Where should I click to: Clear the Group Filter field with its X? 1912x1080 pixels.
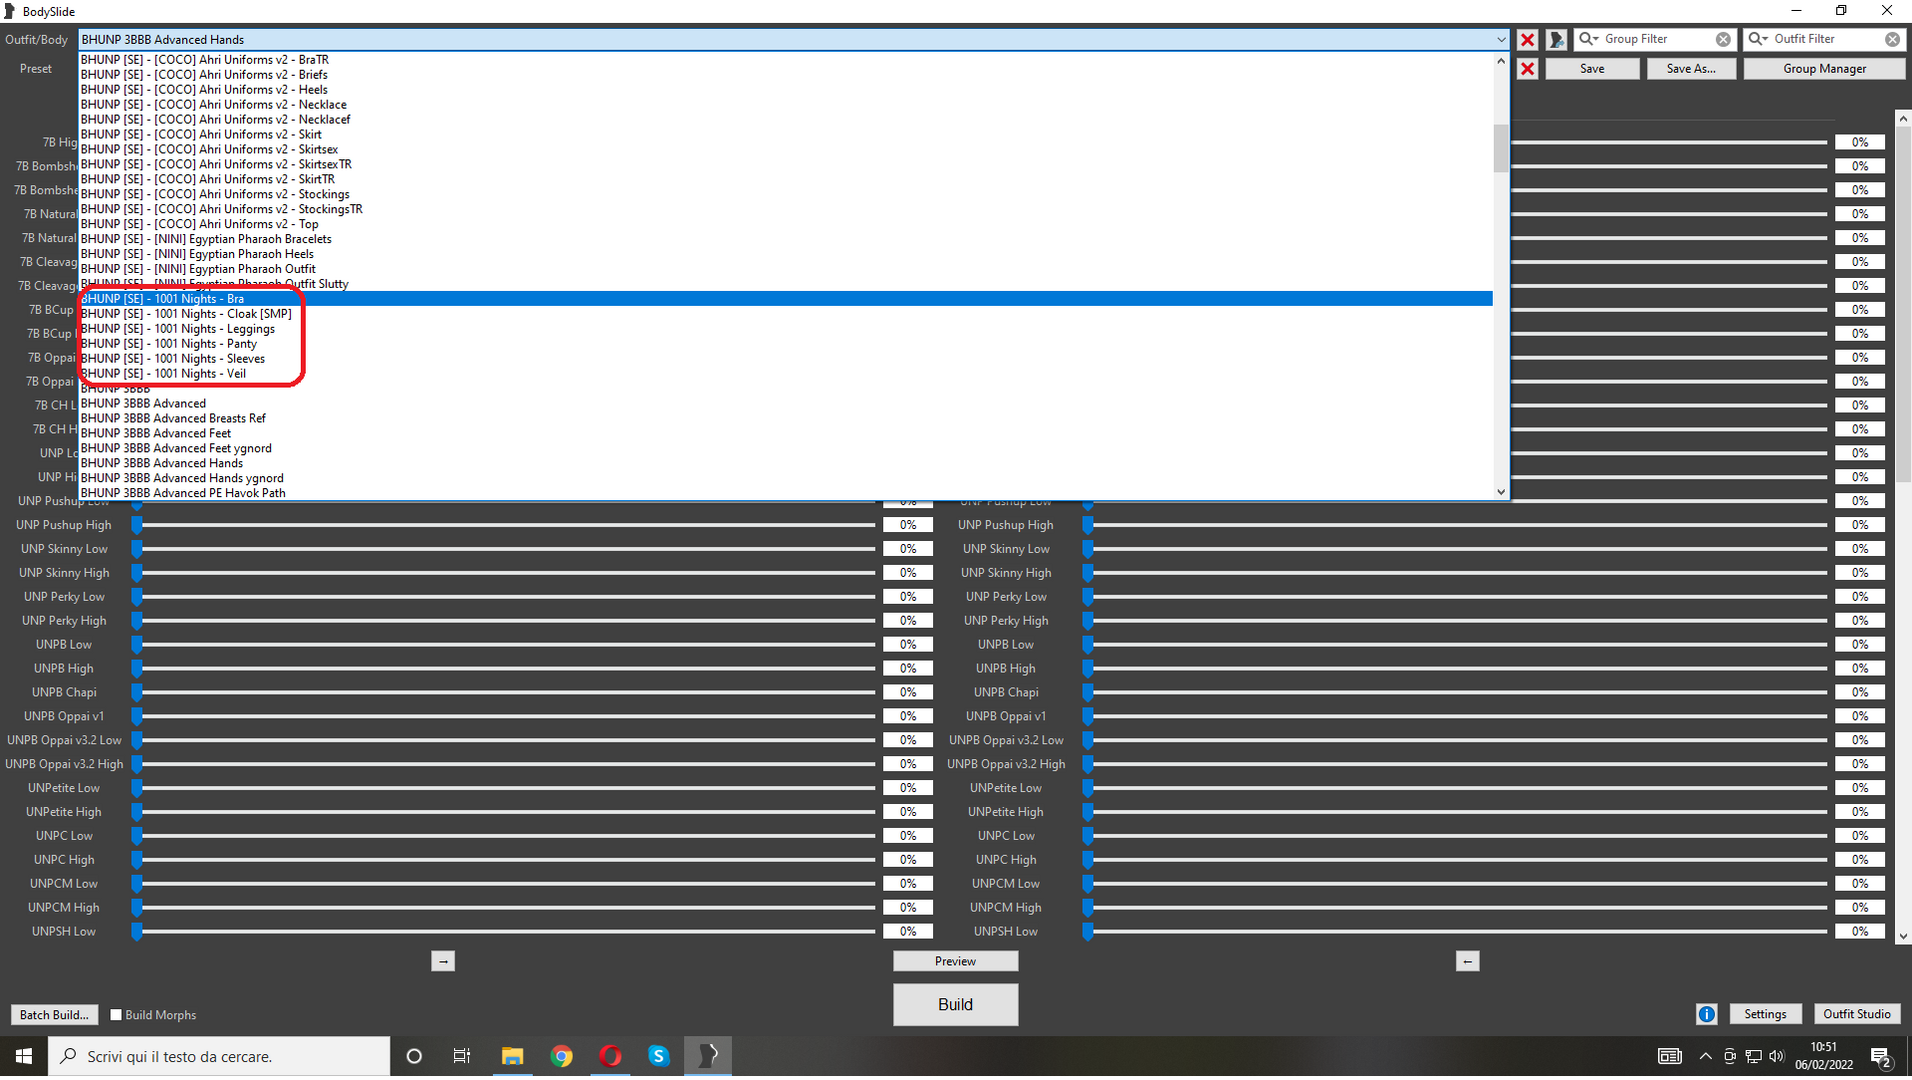[1723, 39]
